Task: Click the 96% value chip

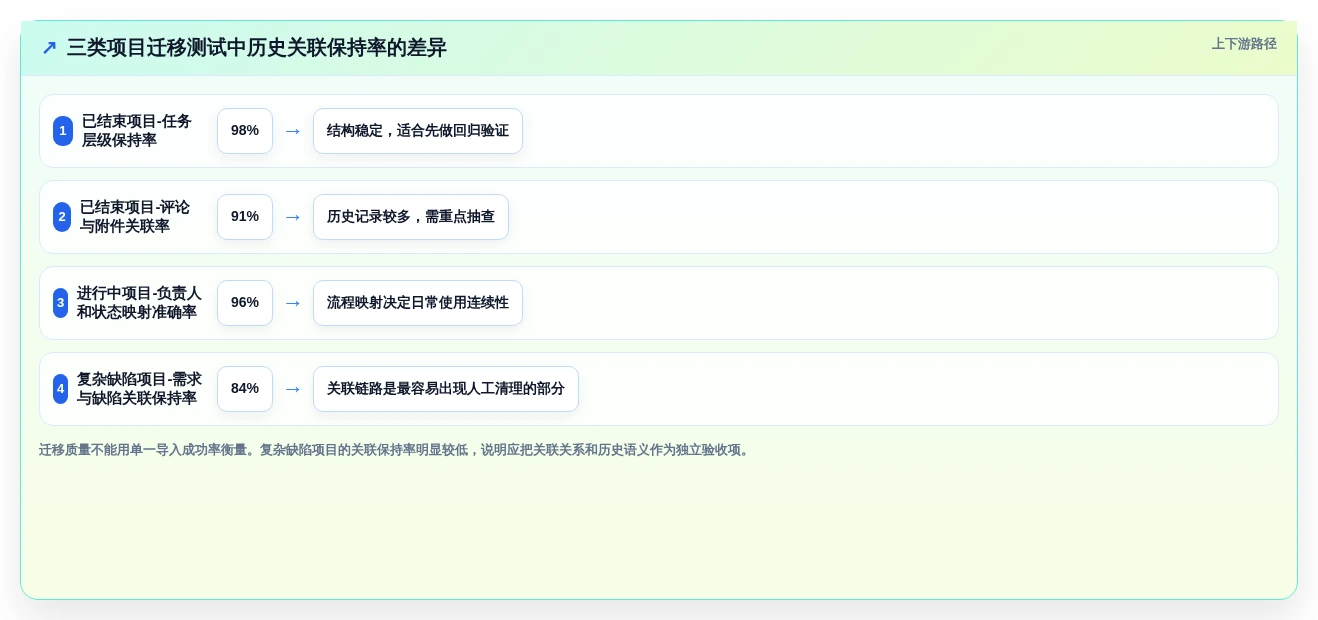Action: coord(245,303)
